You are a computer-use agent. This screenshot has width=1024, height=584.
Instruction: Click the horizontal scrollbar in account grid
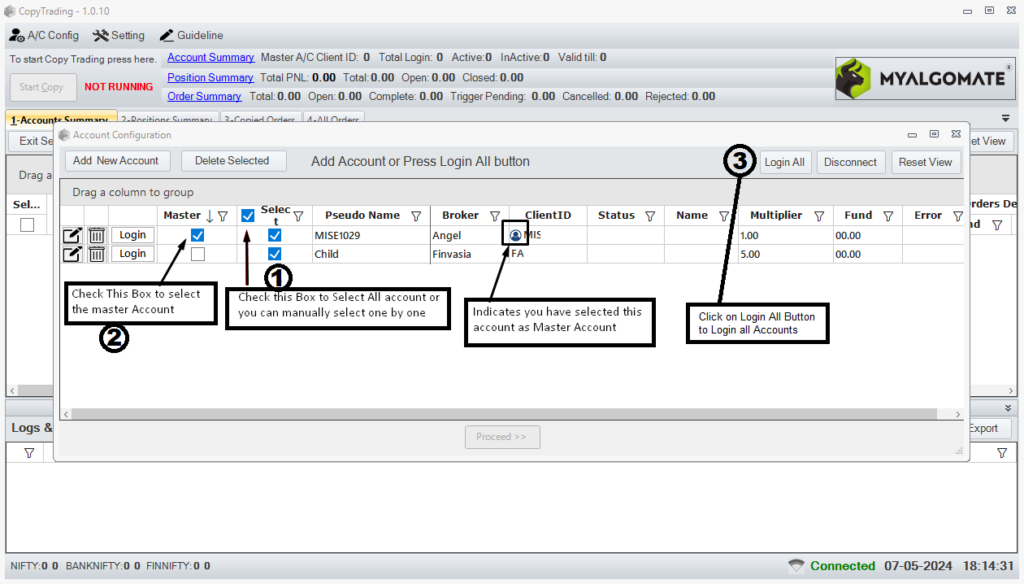coord(500,413)
